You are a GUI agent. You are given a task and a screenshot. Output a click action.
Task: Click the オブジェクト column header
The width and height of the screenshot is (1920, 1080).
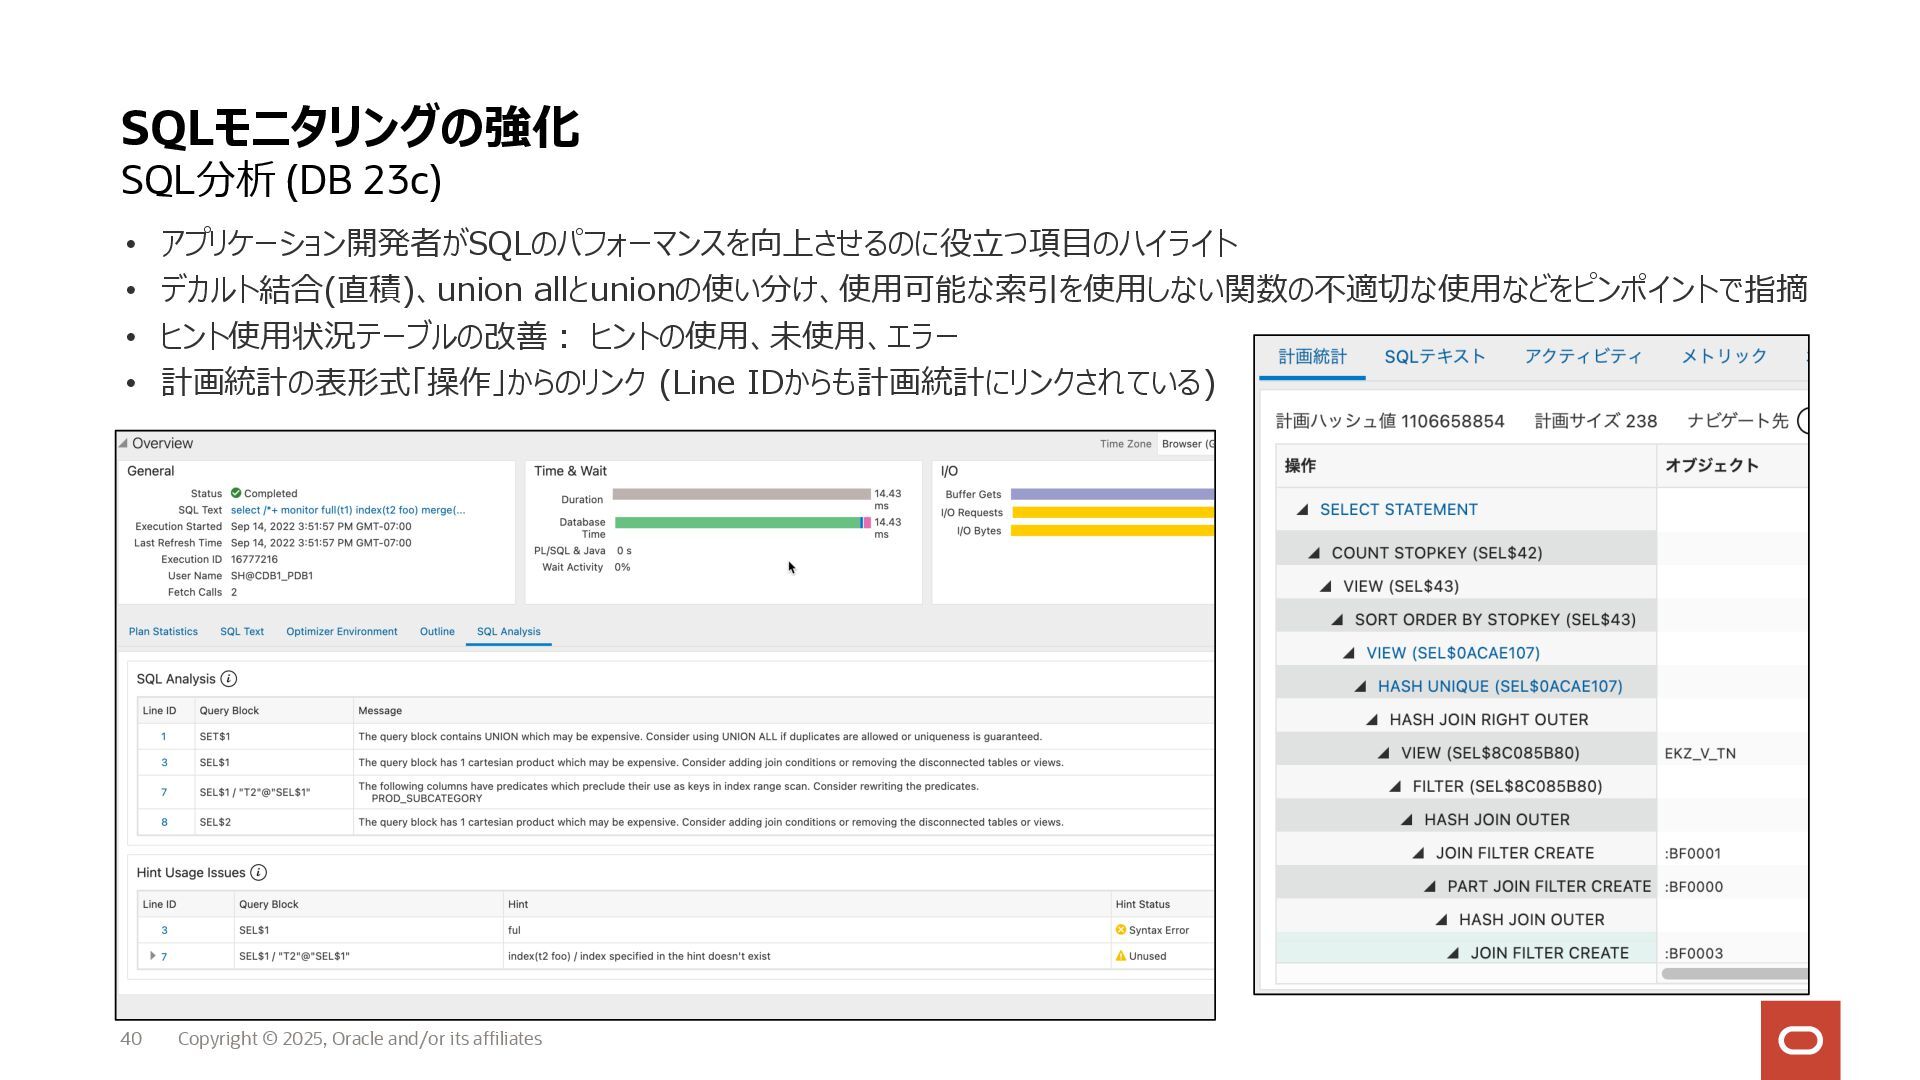click(1732, 466)
